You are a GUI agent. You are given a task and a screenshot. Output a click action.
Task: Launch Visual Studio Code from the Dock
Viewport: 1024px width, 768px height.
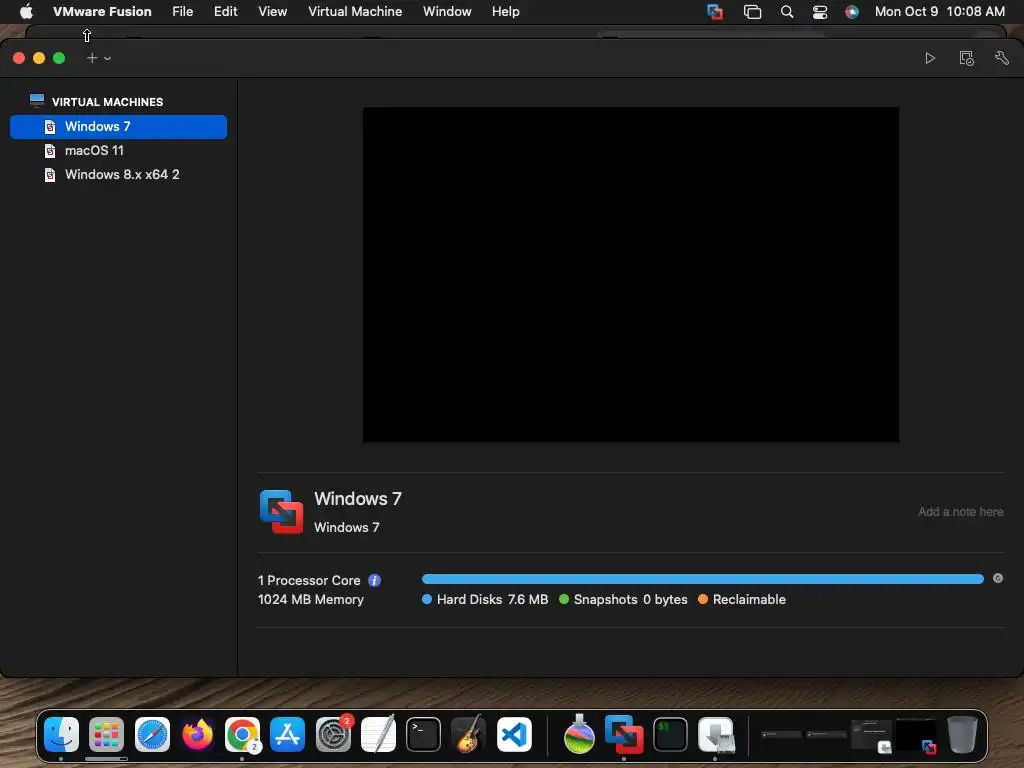click(x=514, y=735)
